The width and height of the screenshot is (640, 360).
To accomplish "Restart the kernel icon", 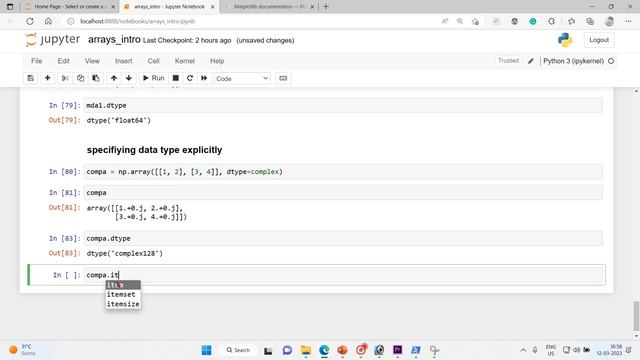I will tap(190, 78).
